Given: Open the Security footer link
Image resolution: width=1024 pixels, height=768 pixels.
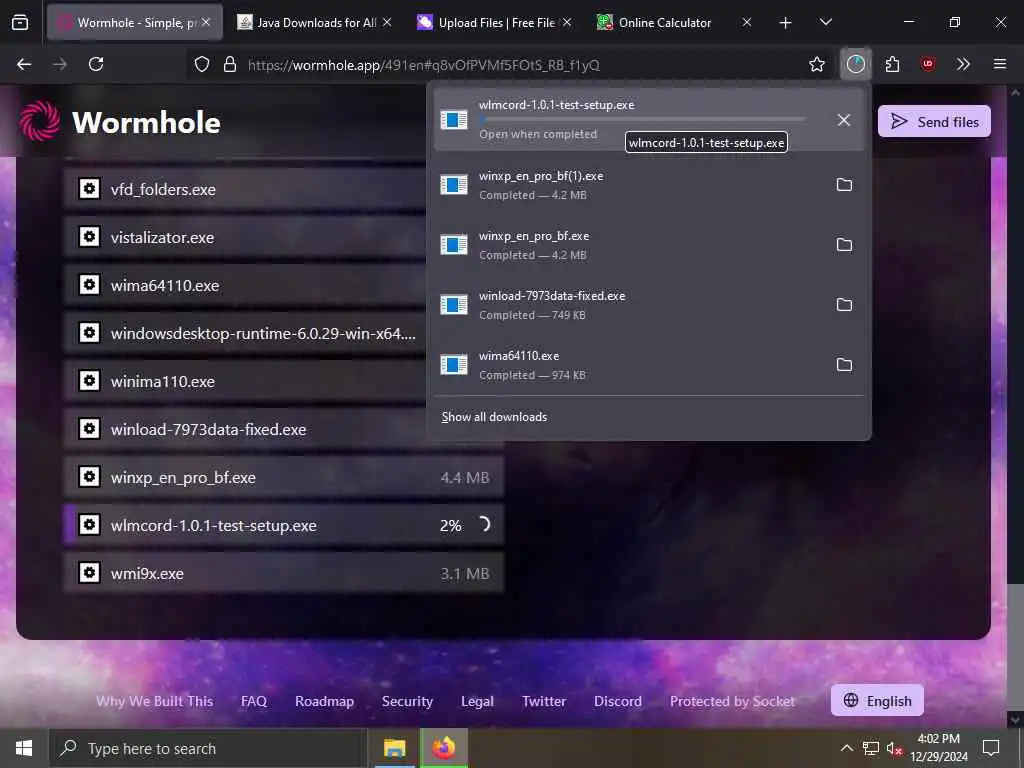Looking at the screenshot, I should (407, 701).
